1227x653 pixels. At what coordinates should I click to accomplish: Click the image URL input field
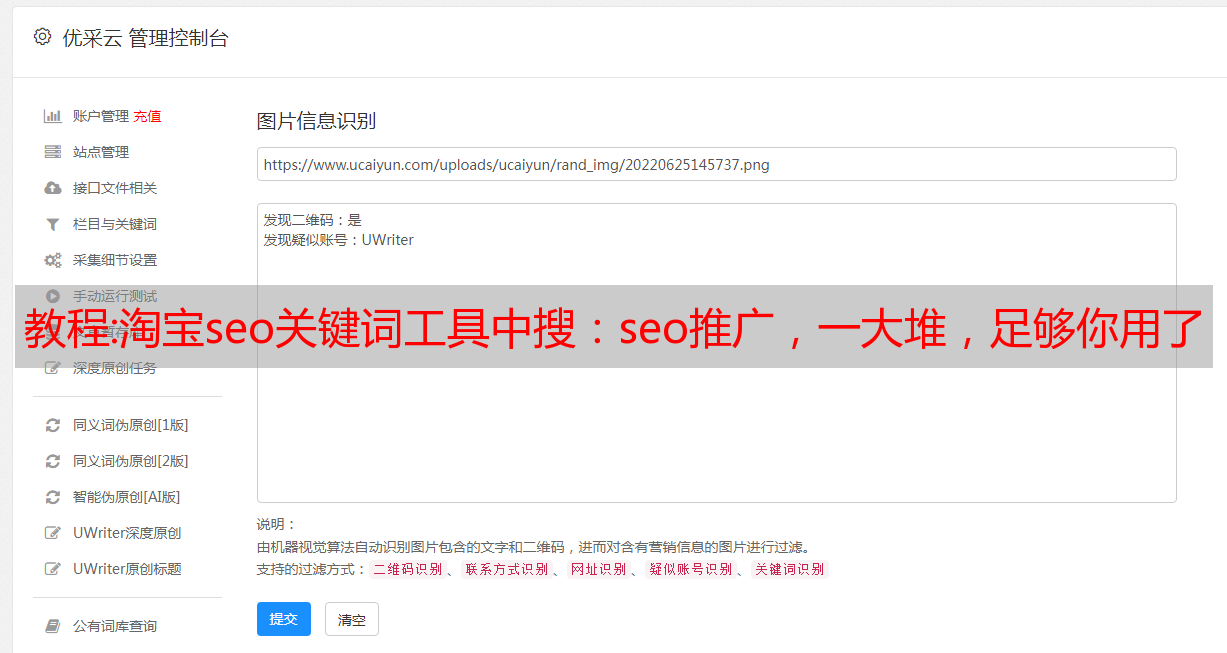coord(716,164)
